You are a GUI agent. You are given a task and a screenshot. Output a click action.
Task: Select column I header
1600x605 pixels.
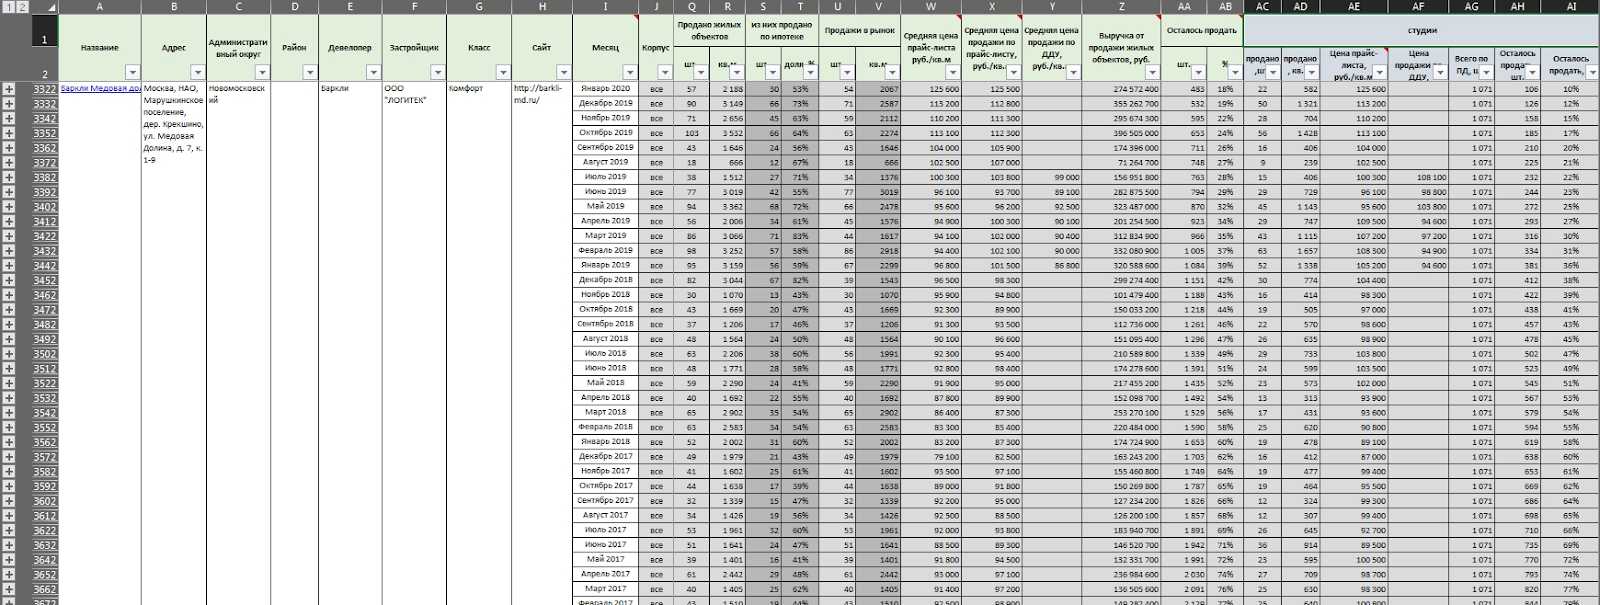(x=605, y=7)
